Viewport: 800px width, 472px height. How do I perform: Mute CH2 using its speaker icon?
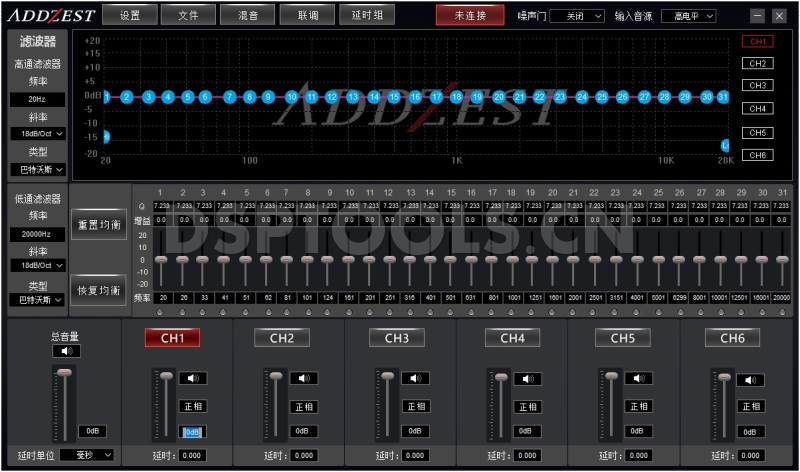(x=304, y=378)
